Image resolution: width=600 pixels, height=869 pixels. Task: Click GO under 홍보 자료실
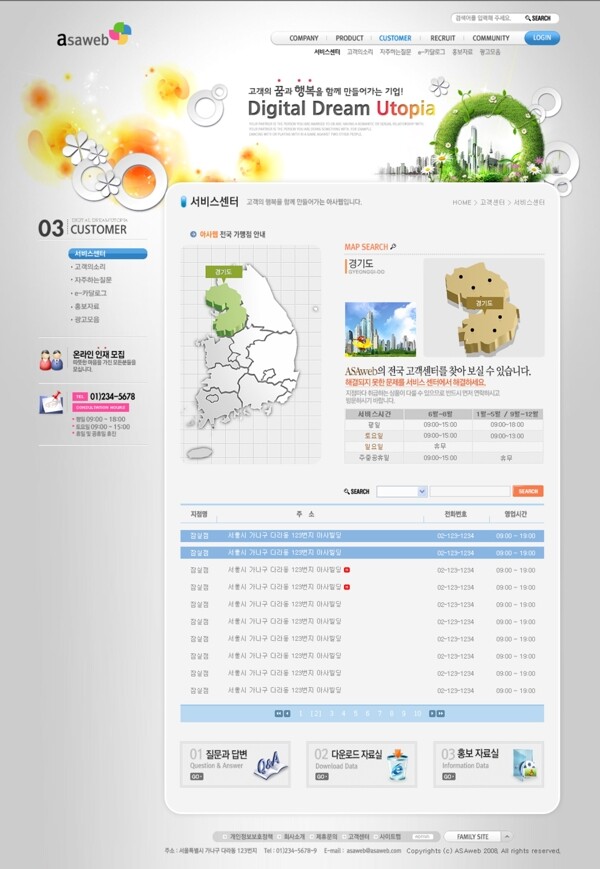[x=449, y=776]
